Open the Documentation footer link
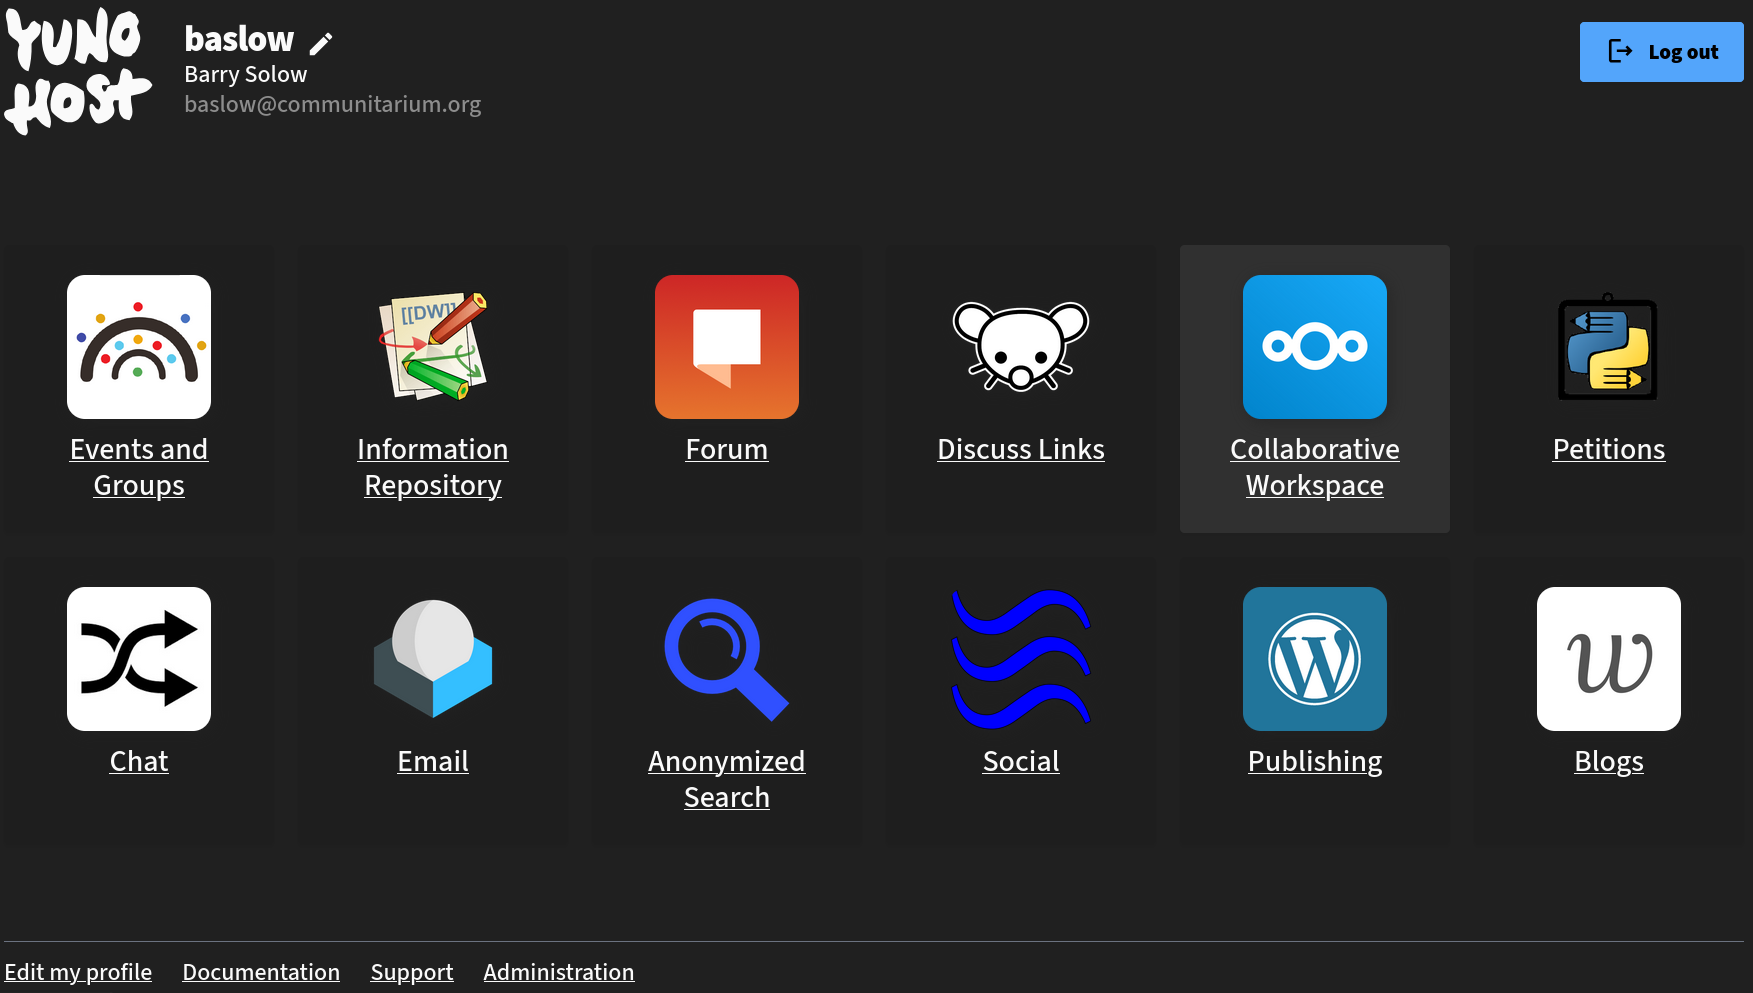Image resolution: width=1753 pixels, height=993 pixels. pos(261,972)
